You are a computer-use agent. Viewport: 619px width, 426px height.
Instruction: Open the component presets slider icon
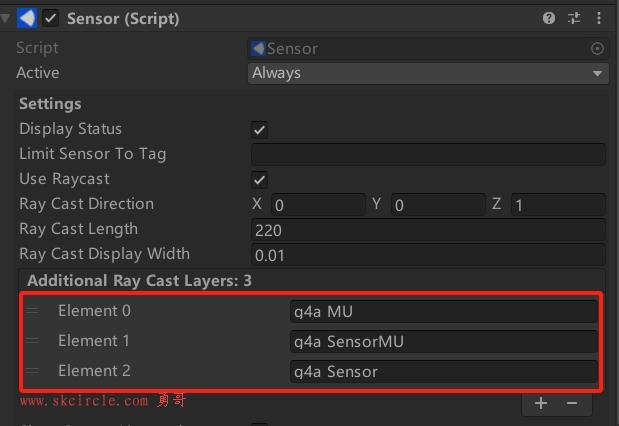[574, 18]
